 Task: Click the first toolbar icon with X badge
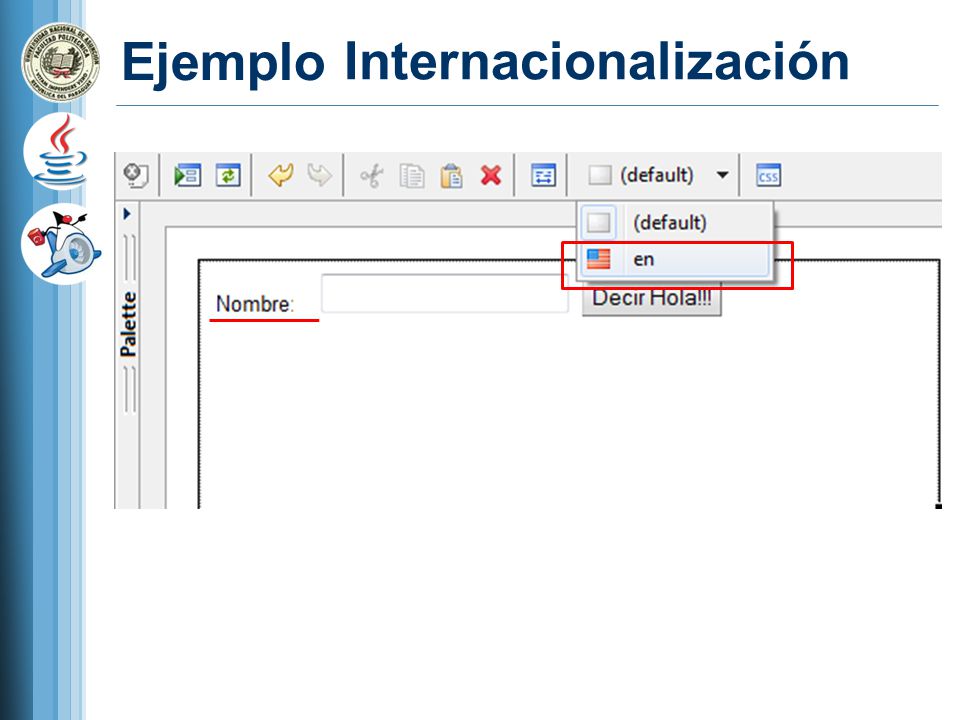[x=135, y=176]
